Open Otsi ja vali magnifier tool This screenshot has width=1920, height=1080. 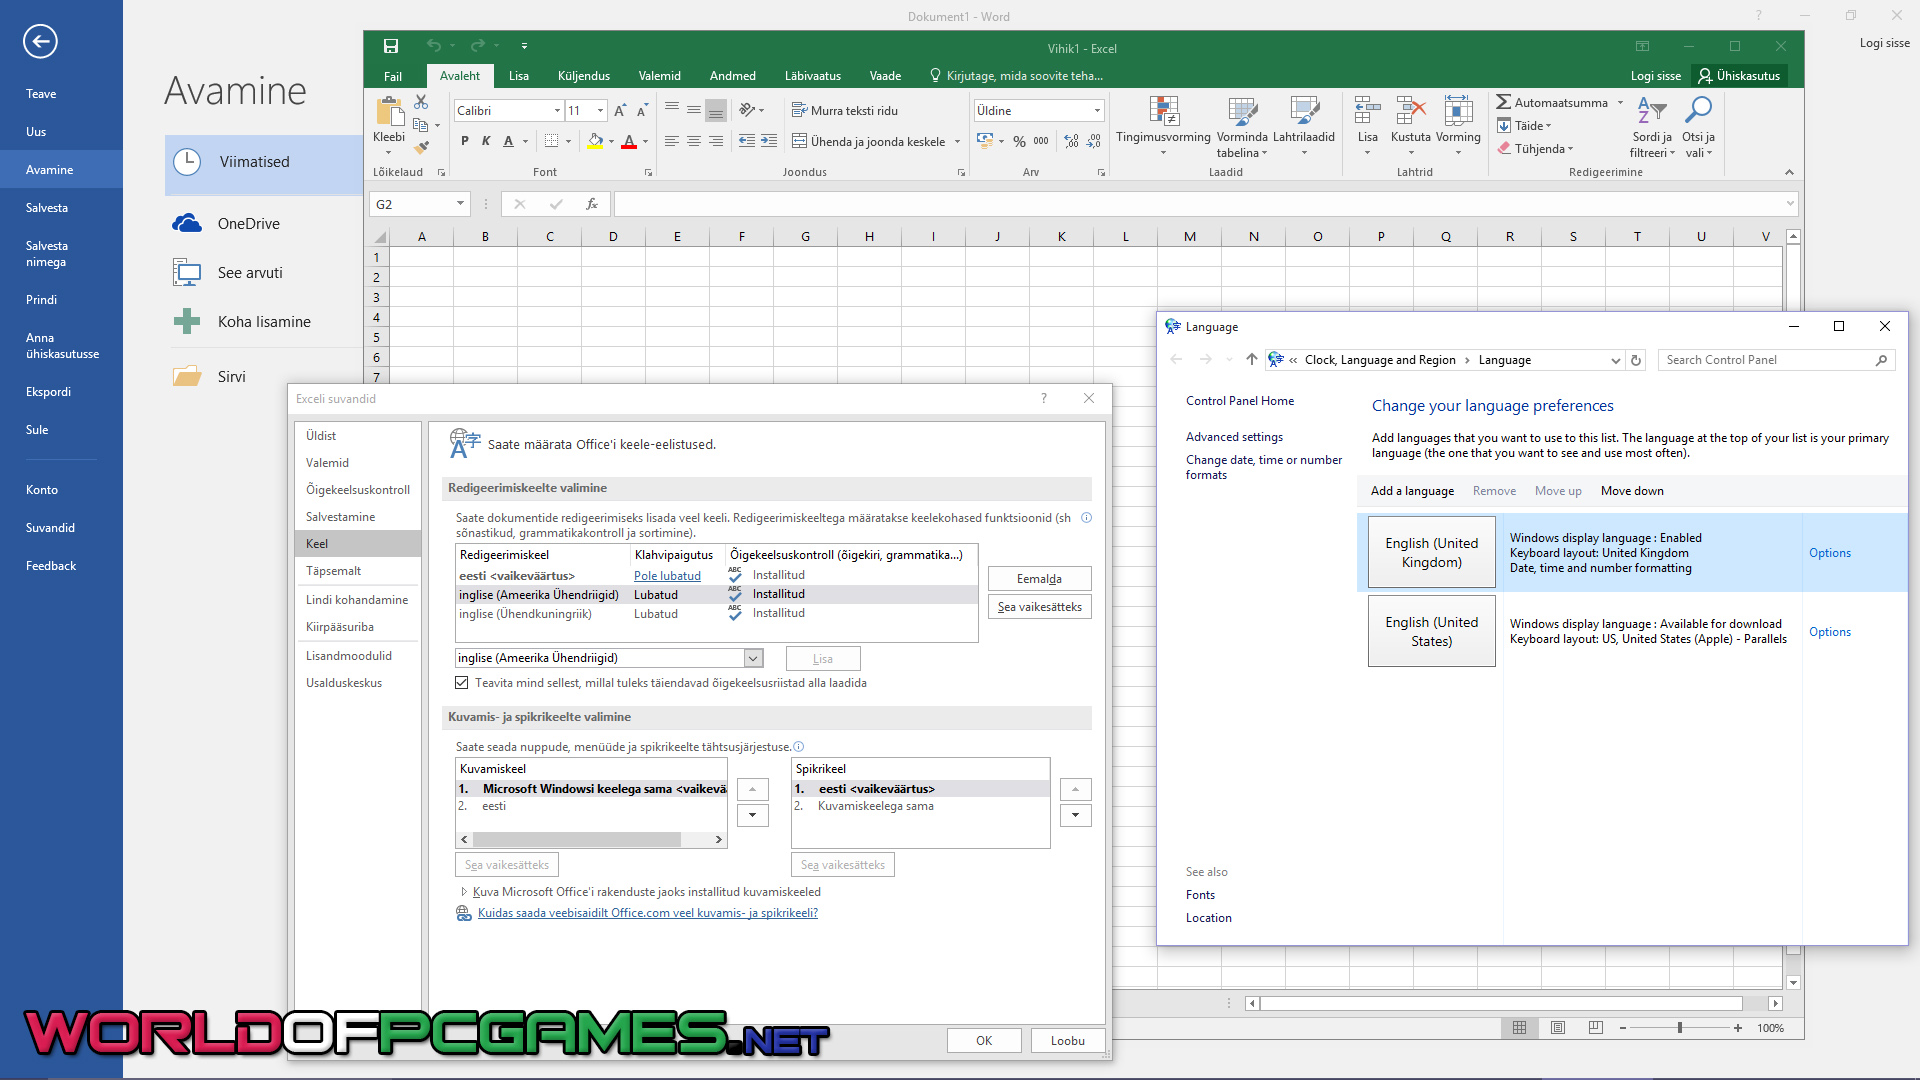(x=1698, y=127)
